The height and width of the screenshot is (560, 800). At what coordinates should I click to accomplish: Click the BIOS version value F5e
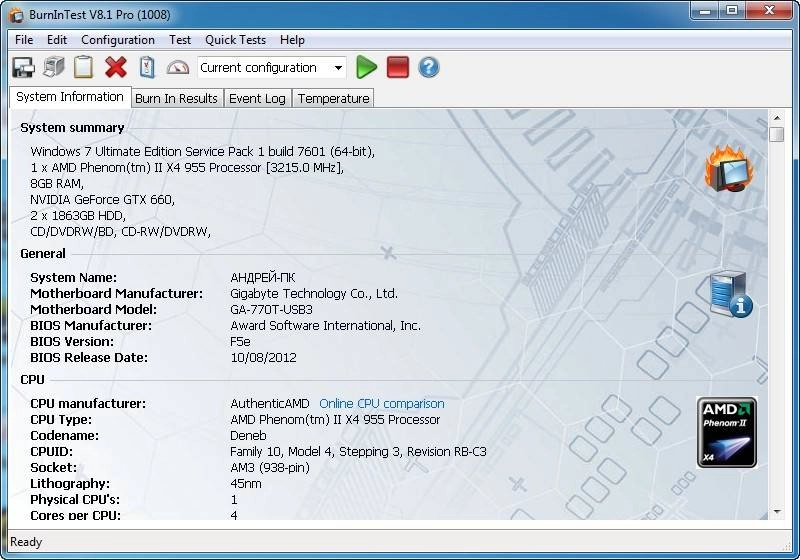(x=240, y=342)
